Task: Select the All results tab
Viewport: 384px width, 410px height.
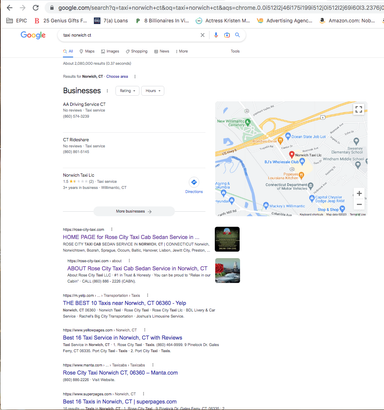Action: pos(68,51)
